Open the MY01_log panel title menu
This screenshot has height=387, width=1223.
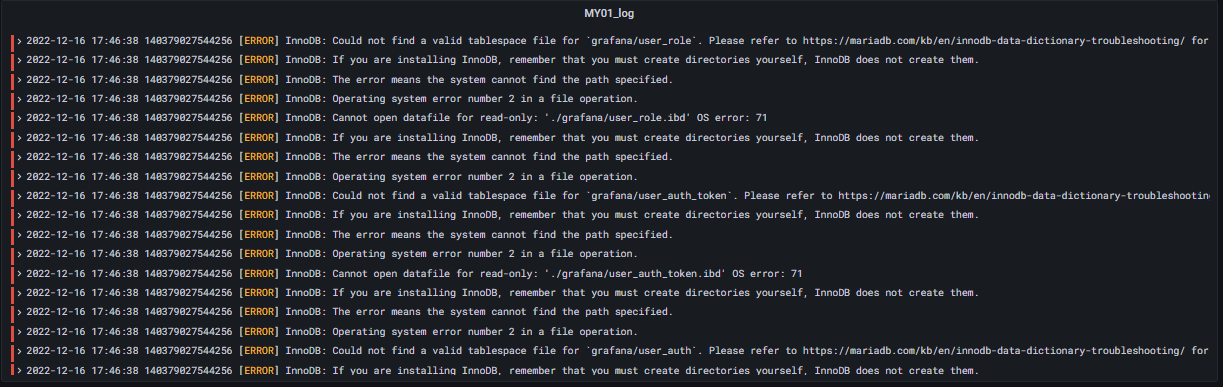click(x=610, y=14)
